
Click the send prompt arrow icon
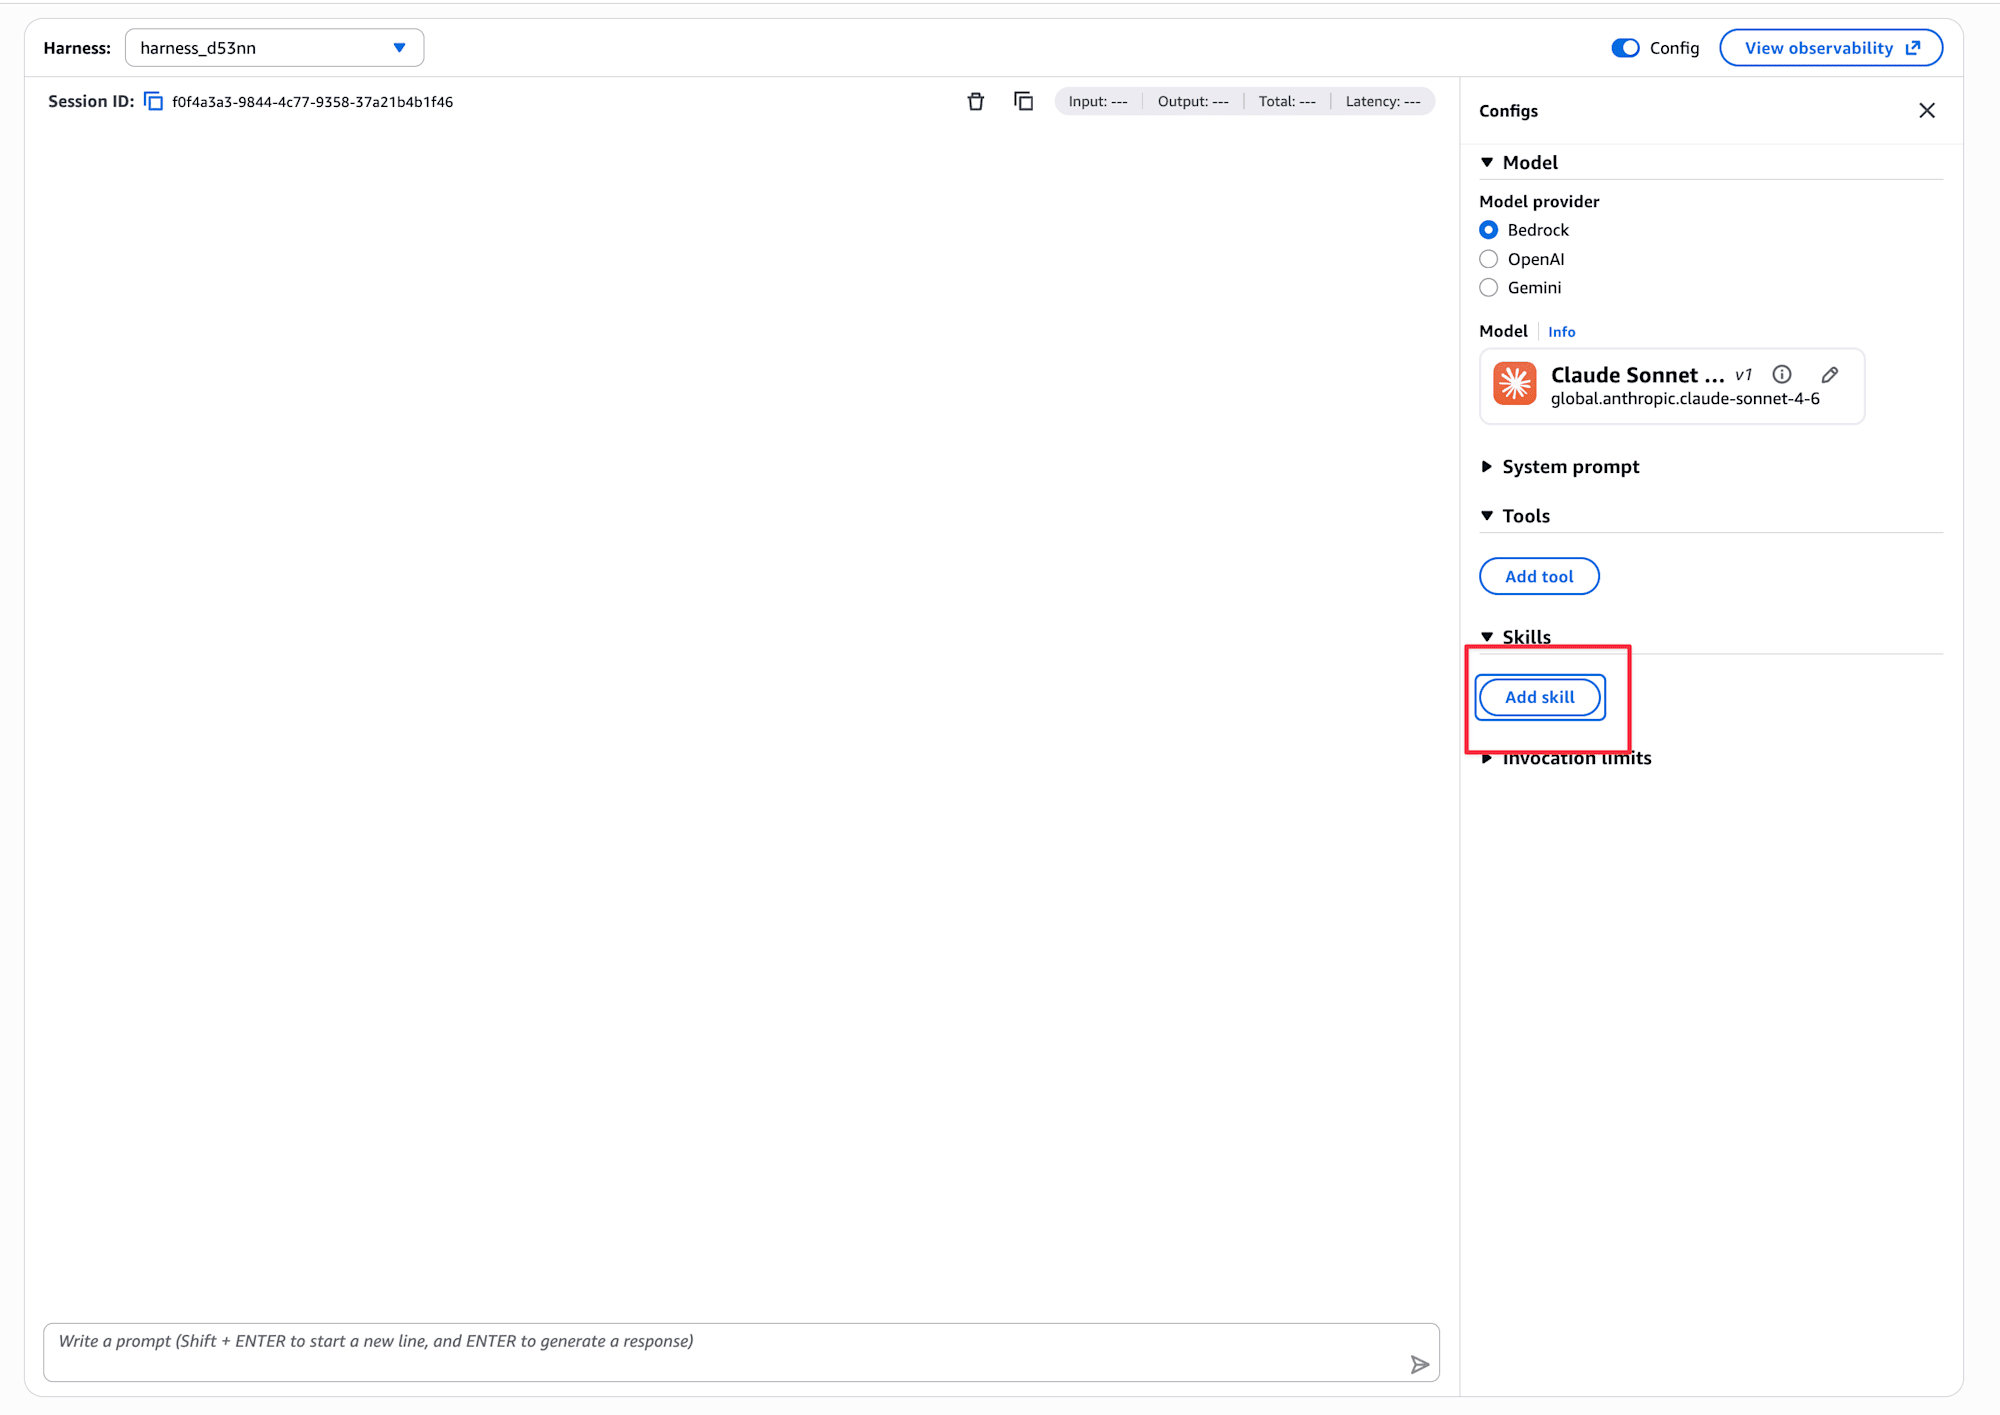1419,1364
